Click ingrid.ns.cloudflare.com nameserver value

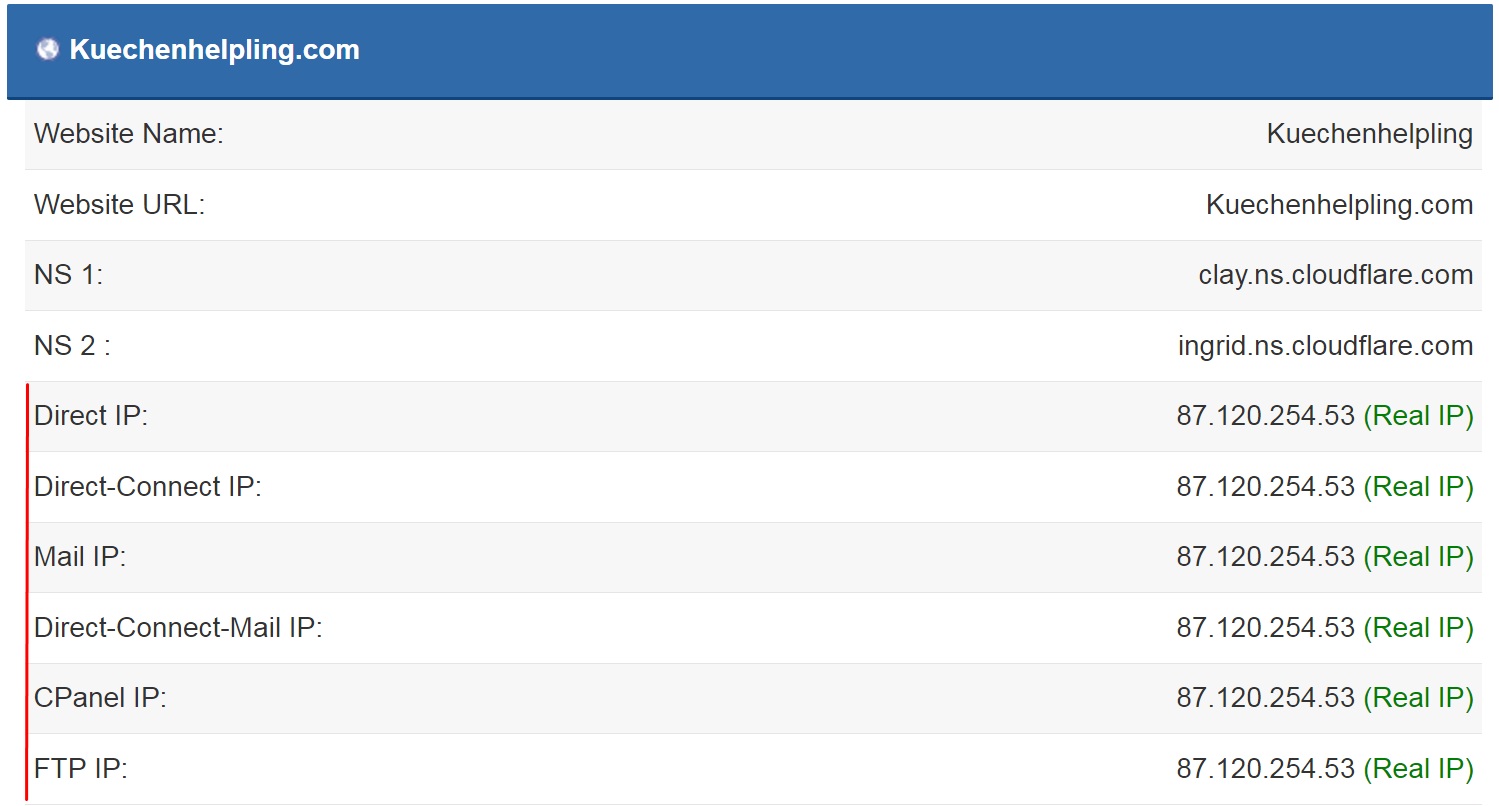(1326, 346)
